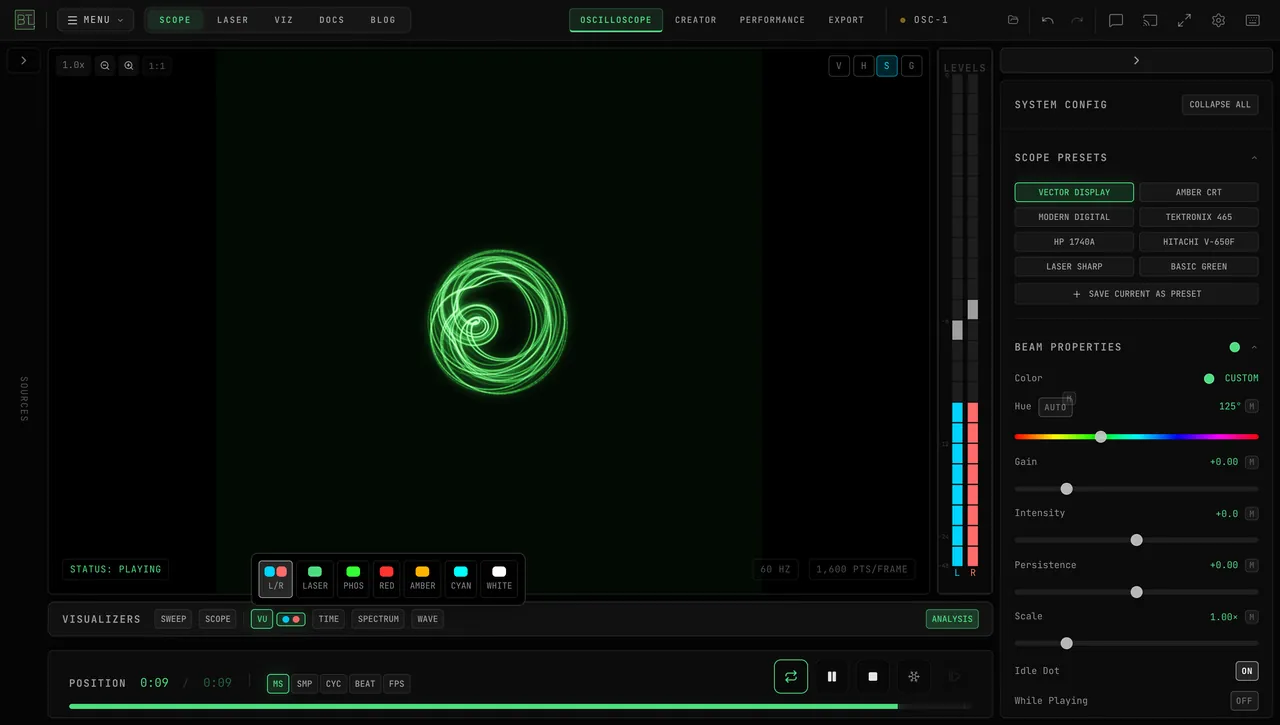Click the BL logo icon
1280x725 pixels.
click(24, 20)
